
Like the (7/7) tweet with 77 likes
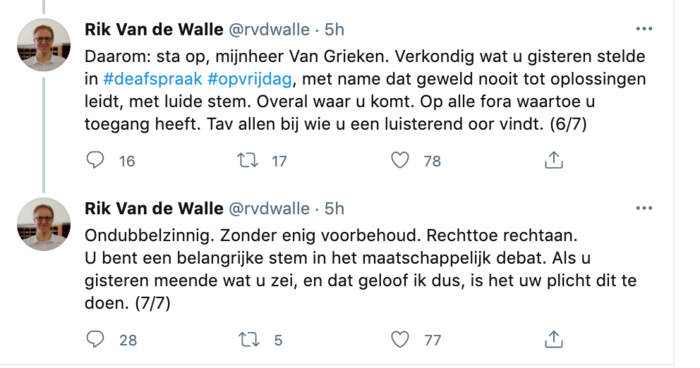coord(400,339)
